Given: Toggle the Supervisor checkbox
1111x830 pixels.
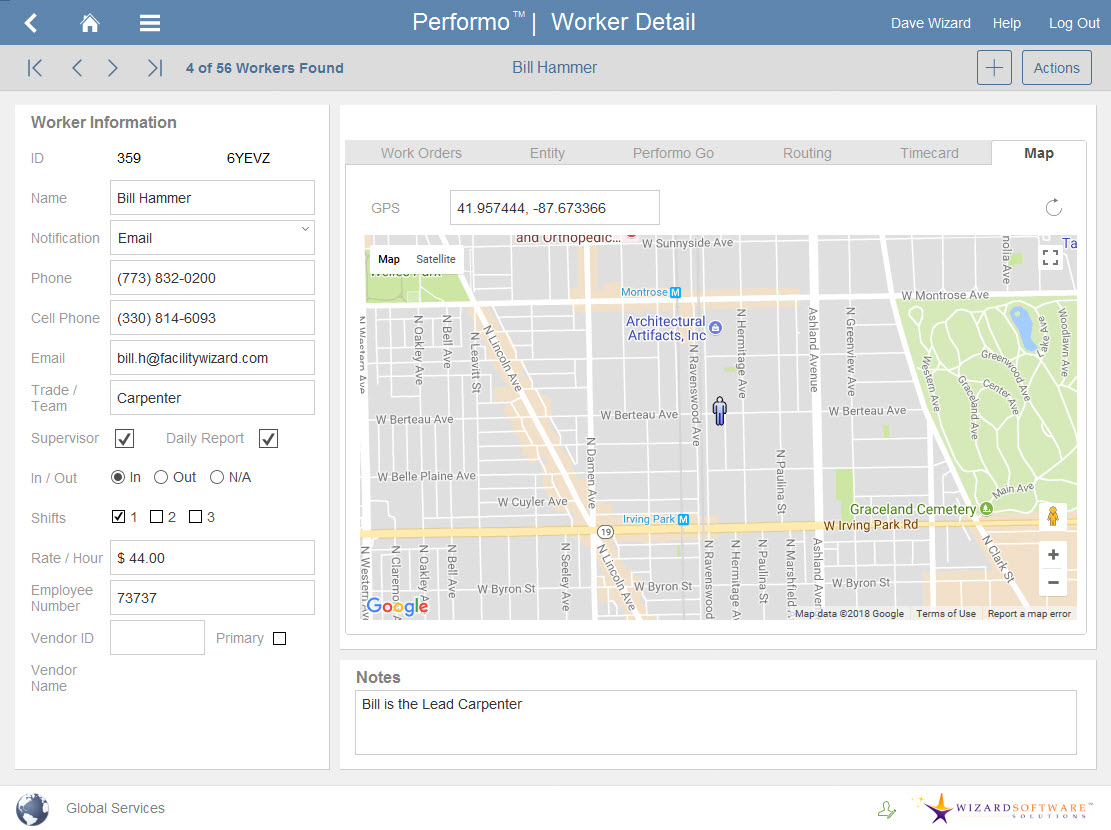Looking at the screenshot, I should 125,439.
